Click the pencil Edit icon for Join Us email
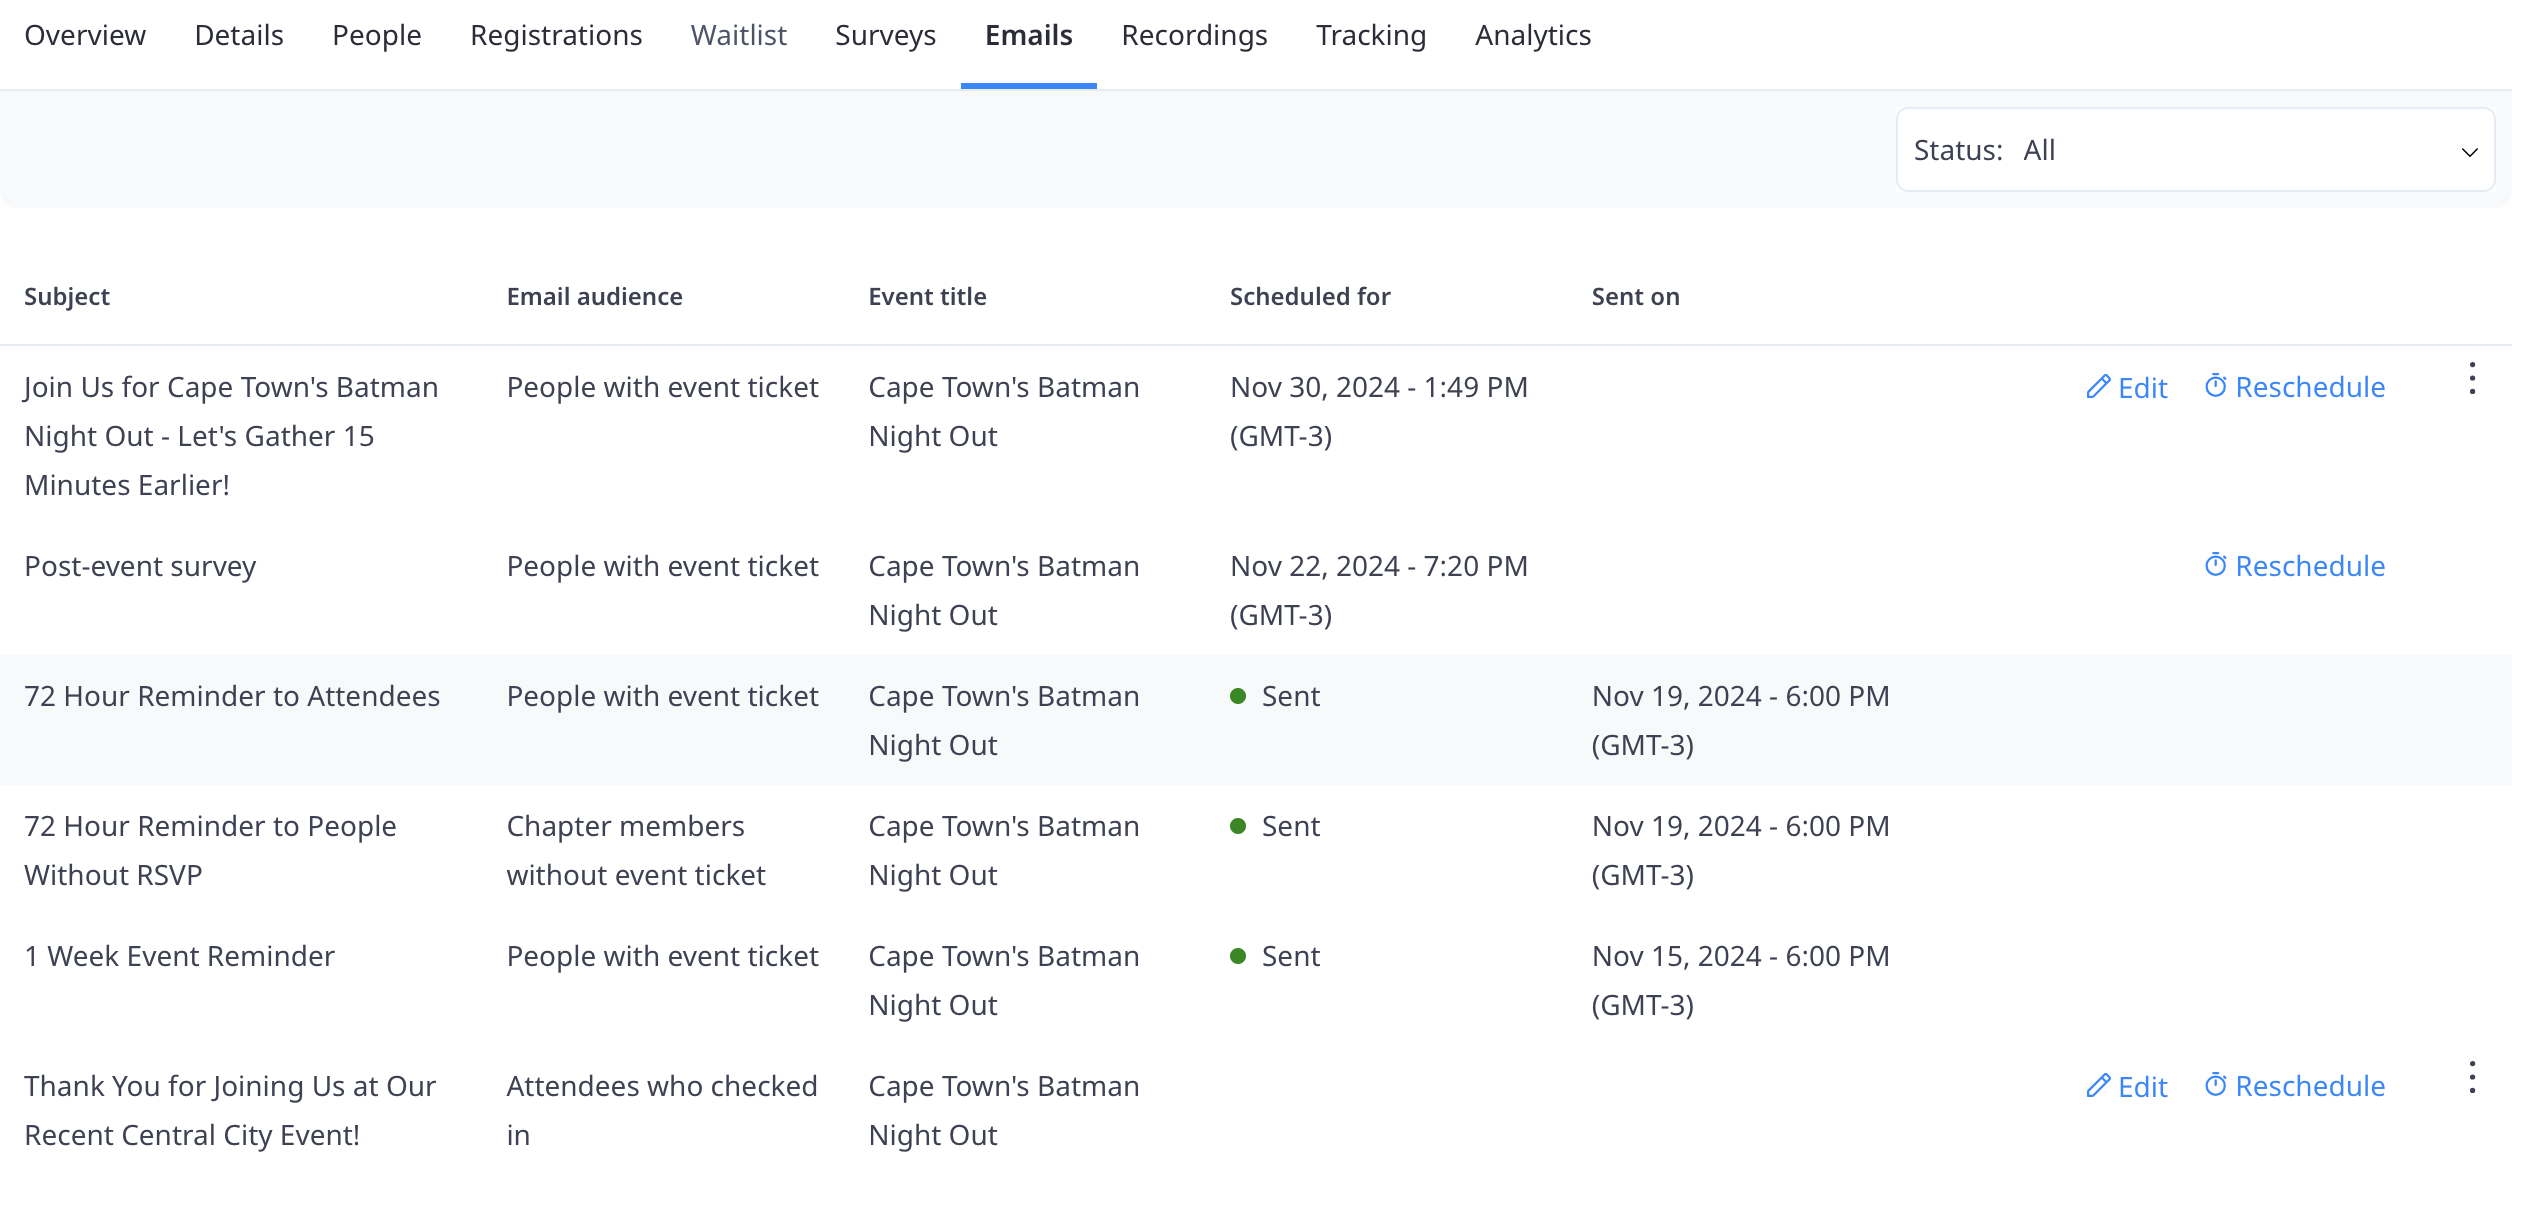2532x1206 pixels. point(2098,387)
